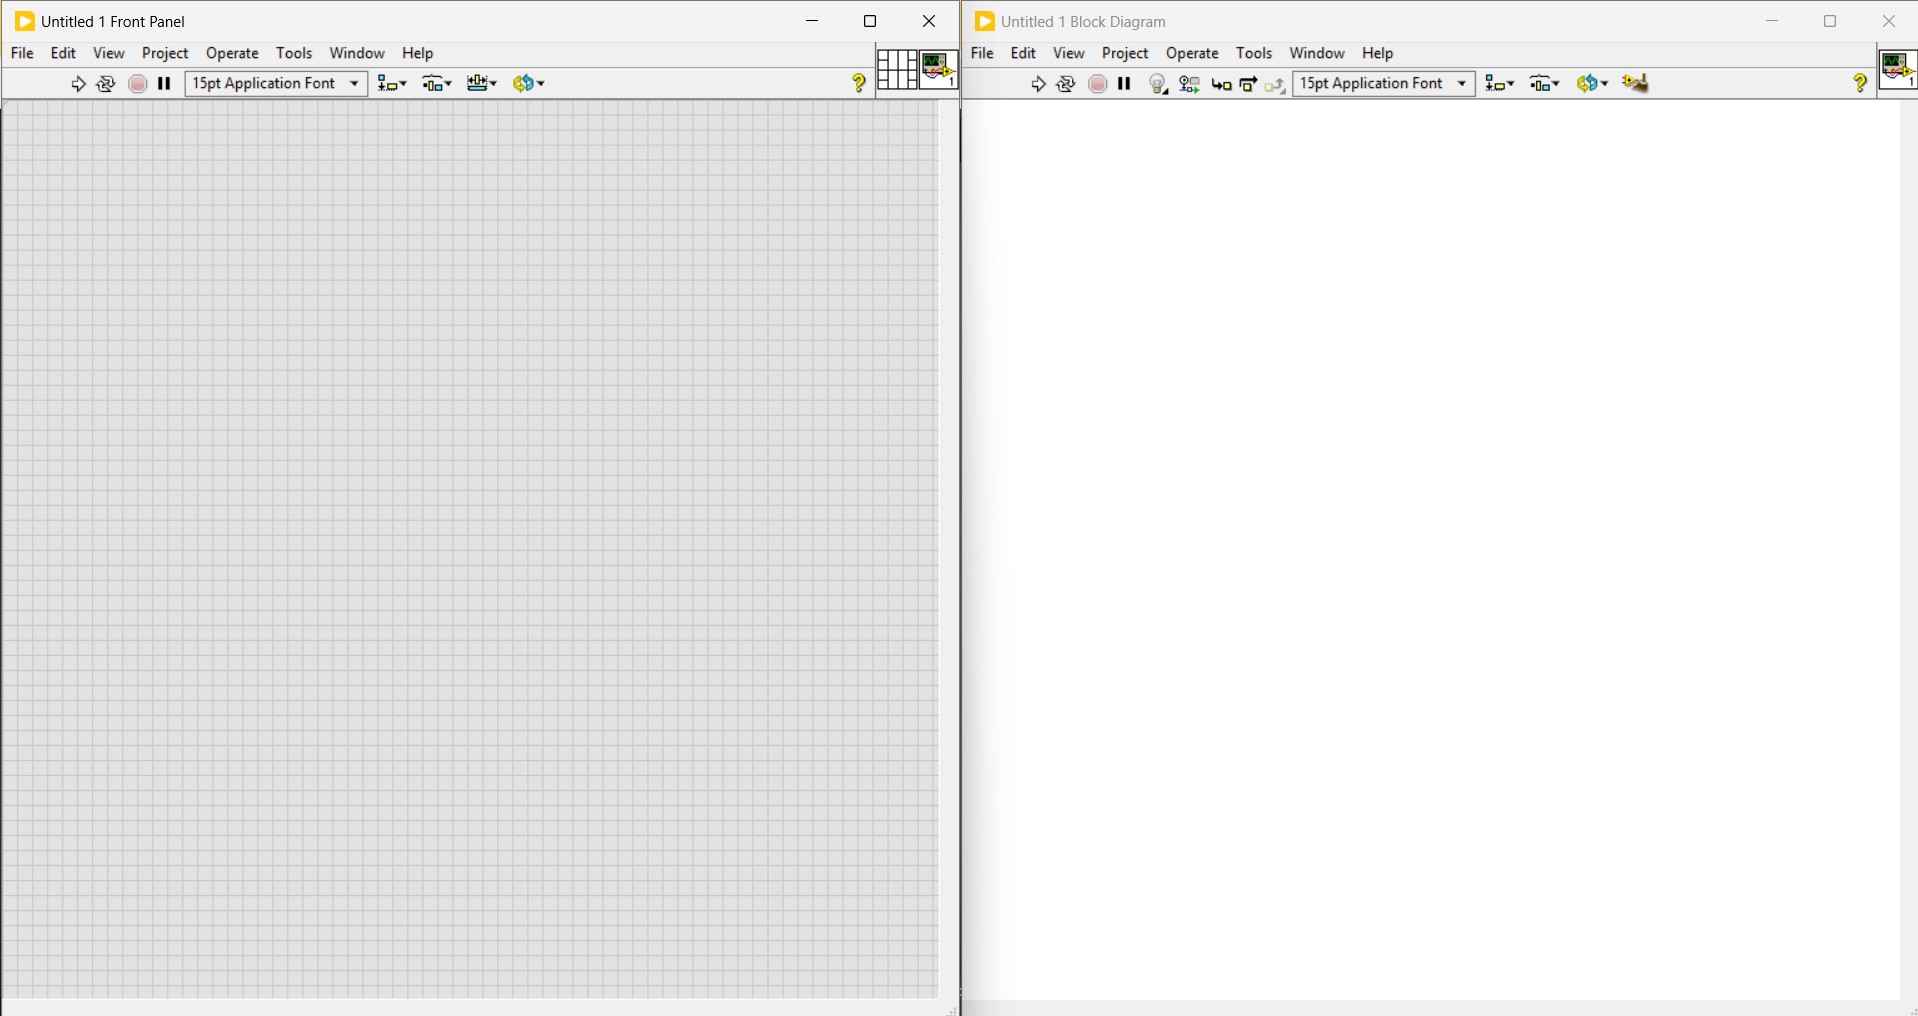Click the Front Panel connector pane grid
Image resolution: width=1918 pixels, height=1016 pixels.
(897, 70)
